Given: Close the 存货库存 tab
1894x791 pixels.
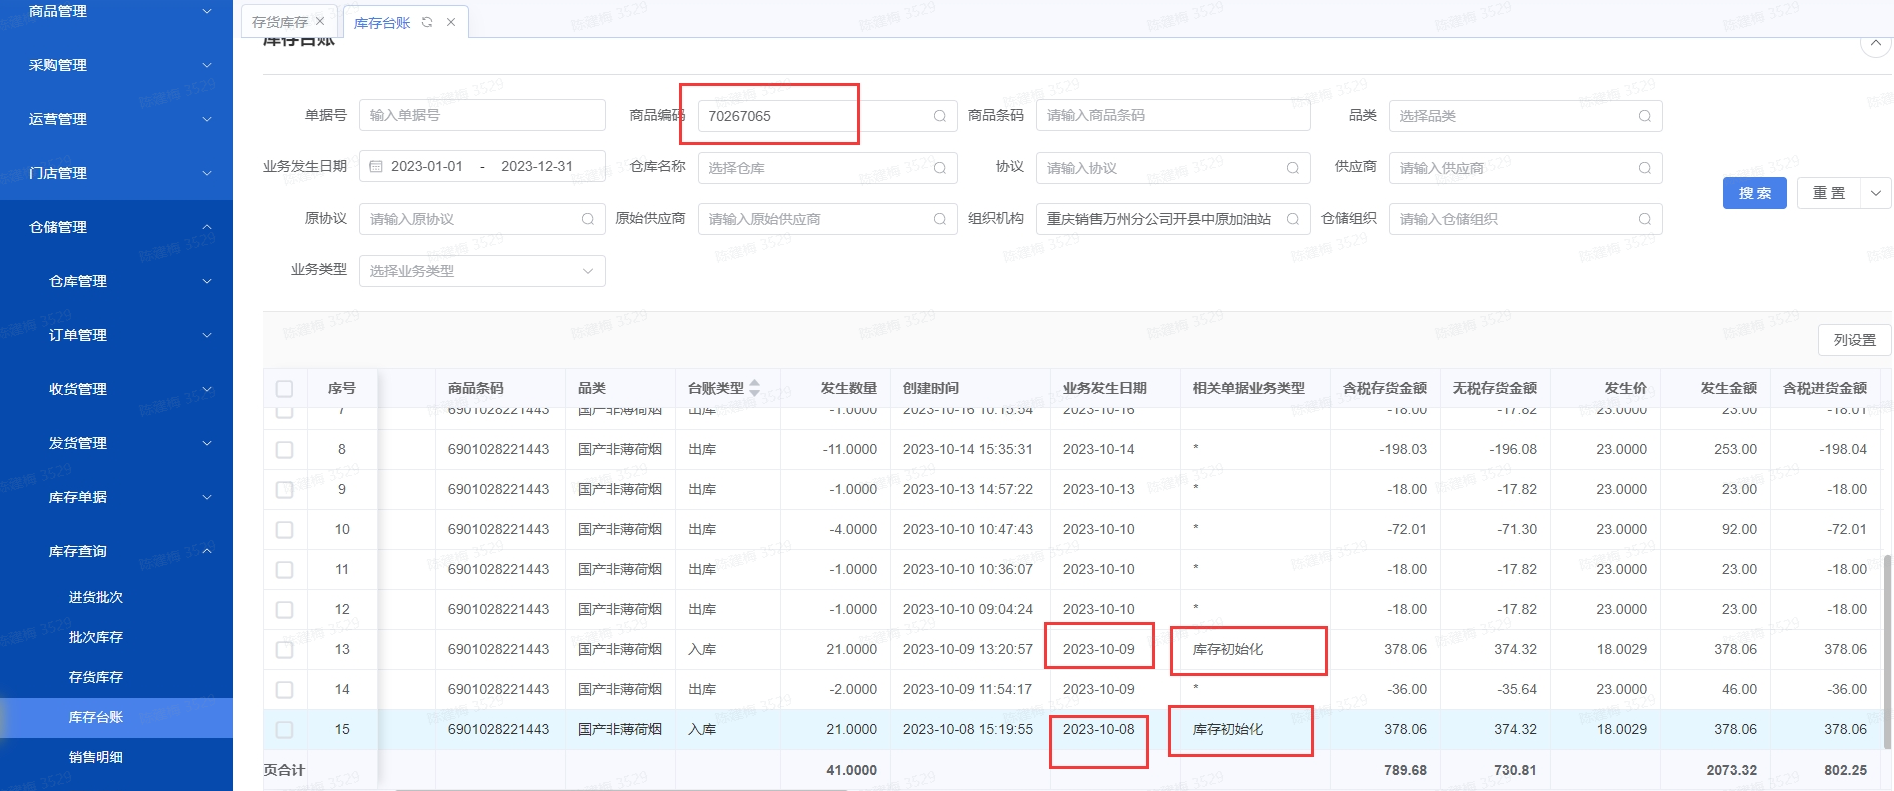Looking at the screenshot, I should pos(320,21).
